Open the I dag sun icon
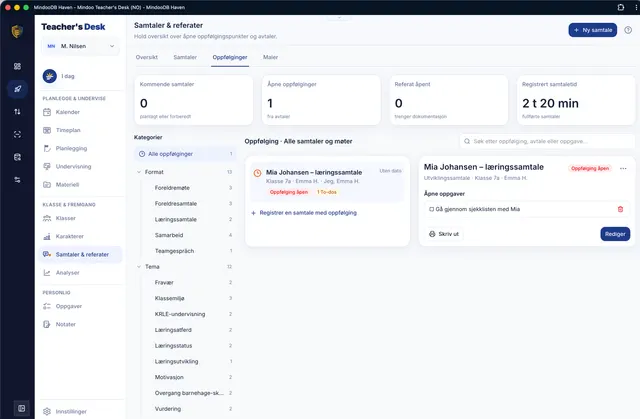The image size is (640, 419). tap(50, 76)
